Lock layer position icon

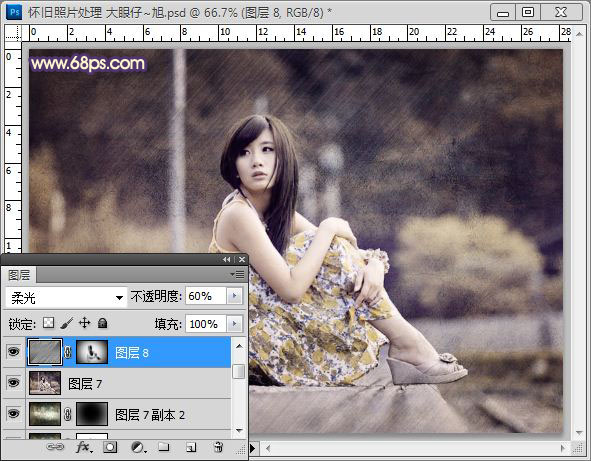(x=84, y=323)
